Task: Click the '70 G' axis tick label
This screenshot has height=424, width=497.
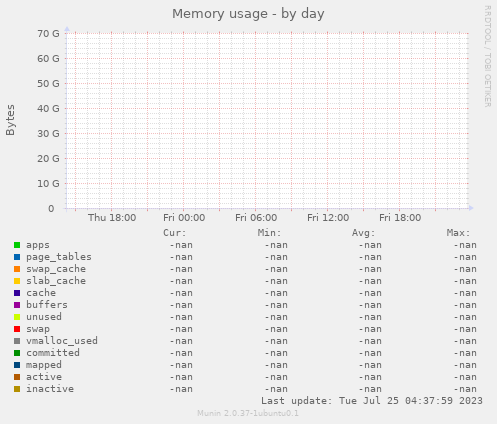Action: pyautogui.click(x=48, y=33)
